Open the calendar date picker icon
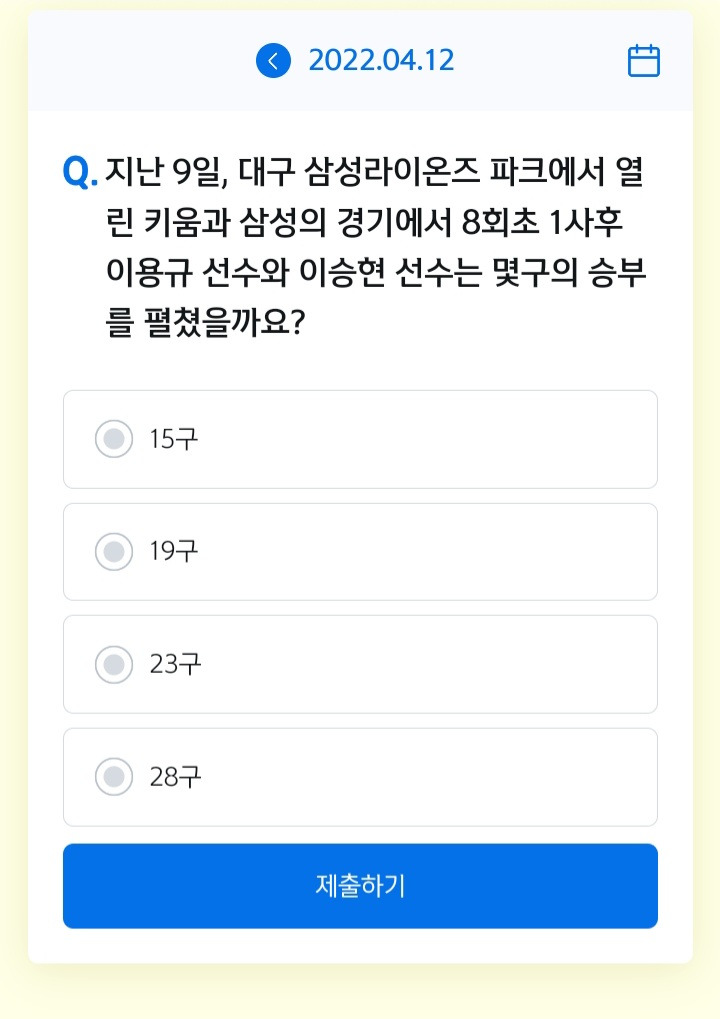The width and height of the screenshot is (720, 1019). pyautogui.click(x=643, y=61)
